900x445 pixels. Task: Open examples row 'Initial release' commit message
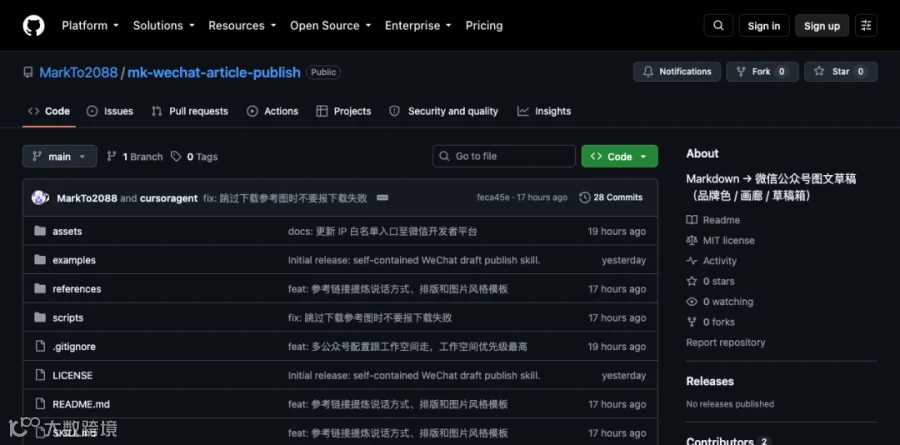[414, 260]
